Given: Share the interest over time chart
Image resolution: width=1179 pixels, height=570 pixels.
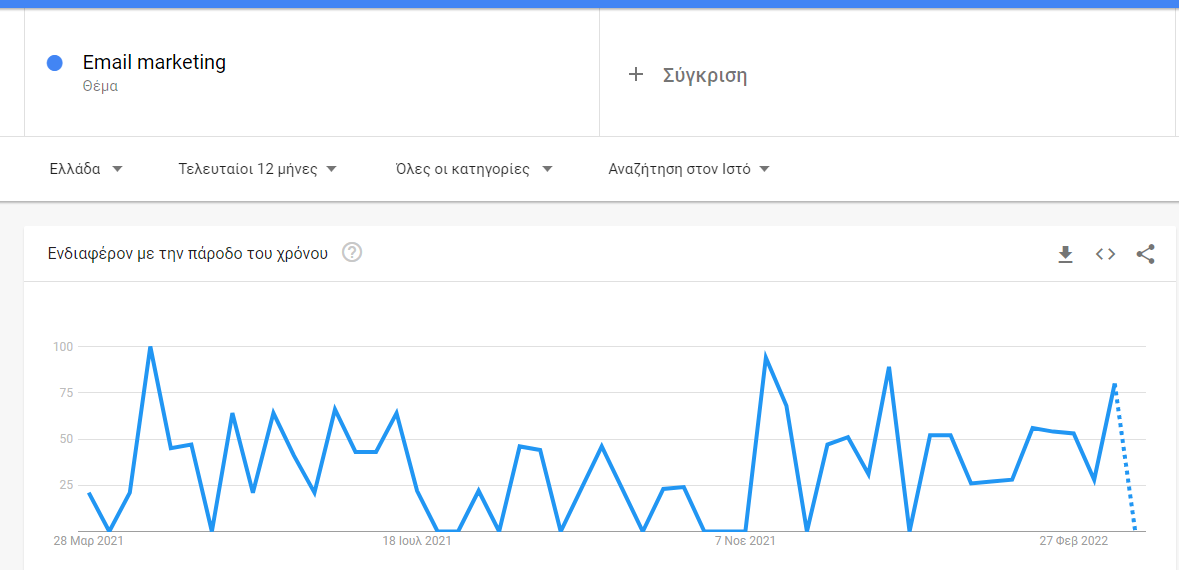Looking at the screenshot, I should (x=1146, y=254).
